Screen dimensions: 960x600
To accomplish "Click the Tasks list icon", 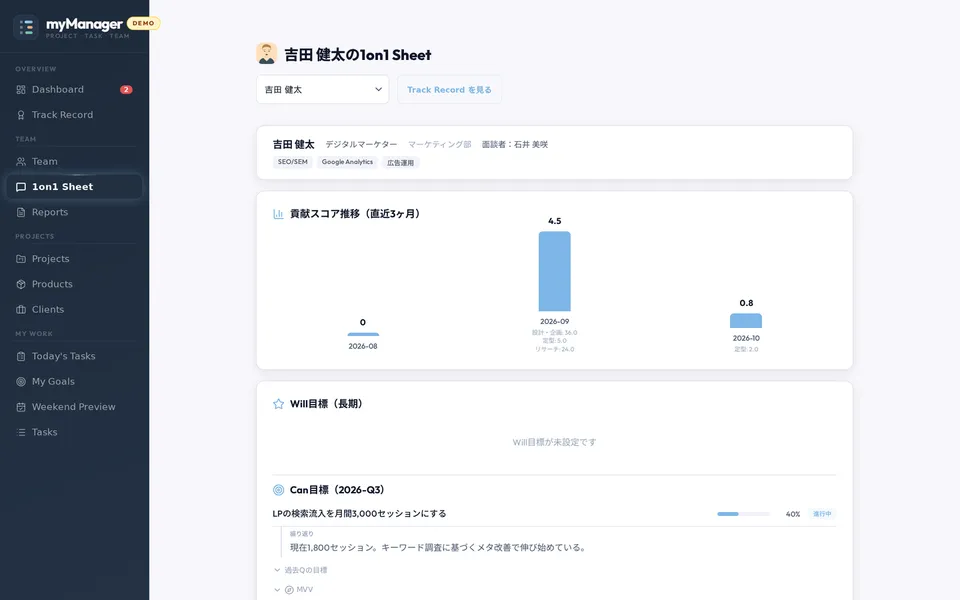I will pos(21,432).
